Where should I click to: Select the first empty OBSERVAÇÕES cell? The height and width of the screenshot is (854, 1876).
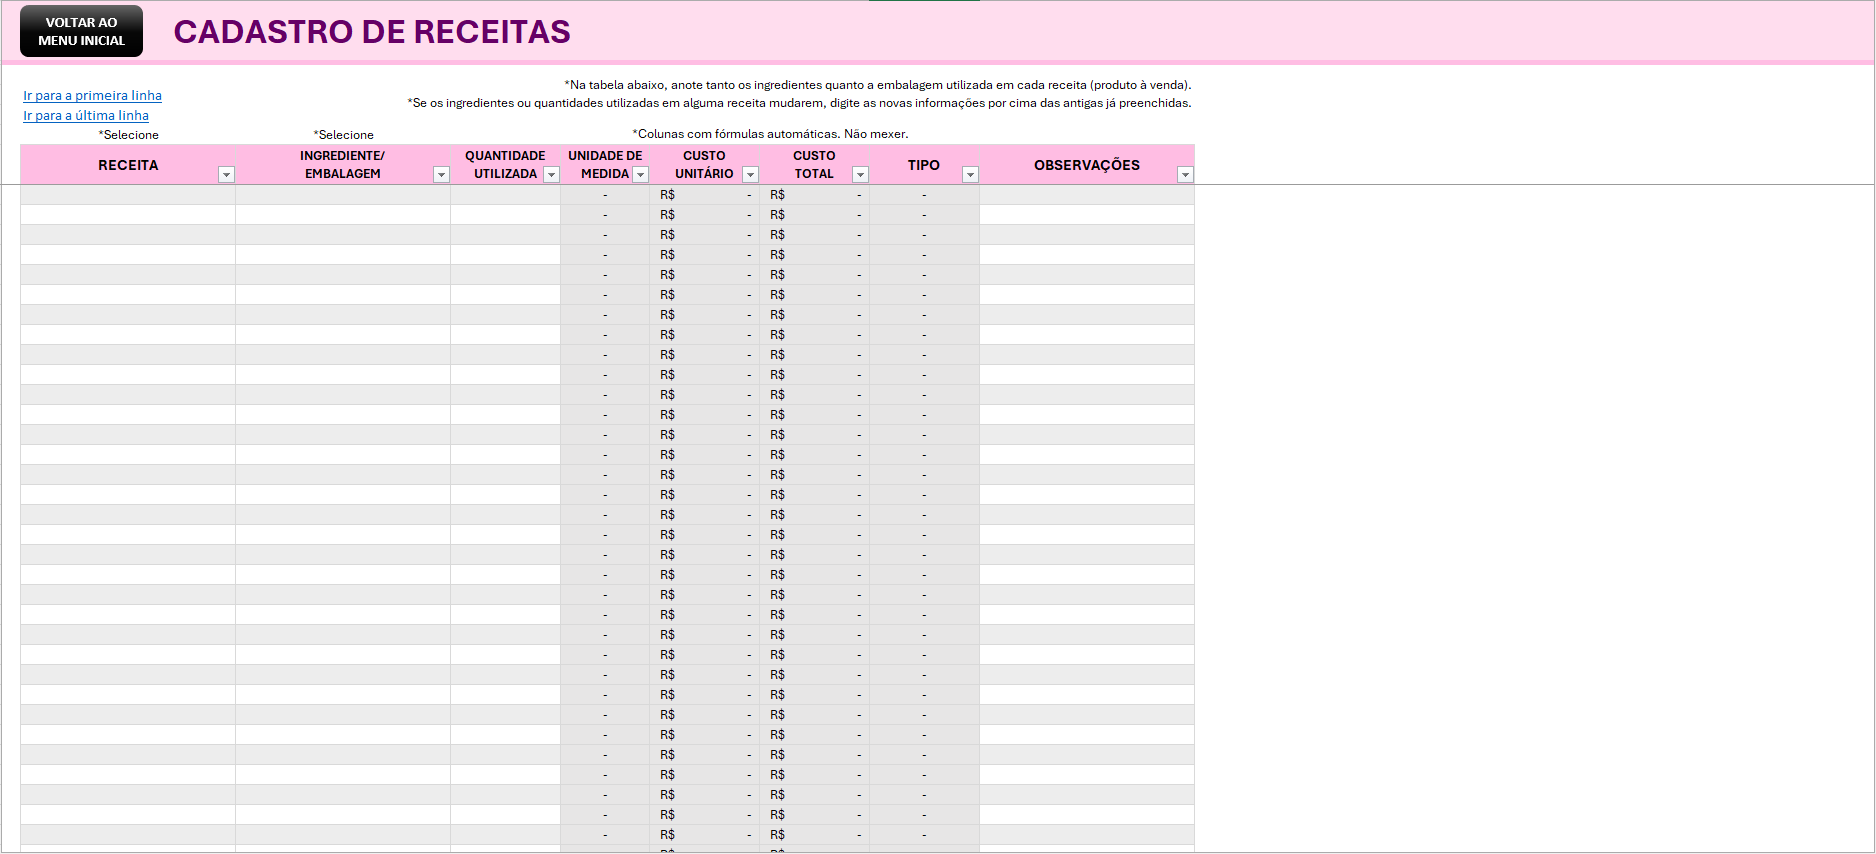[x=1087, y=195]
